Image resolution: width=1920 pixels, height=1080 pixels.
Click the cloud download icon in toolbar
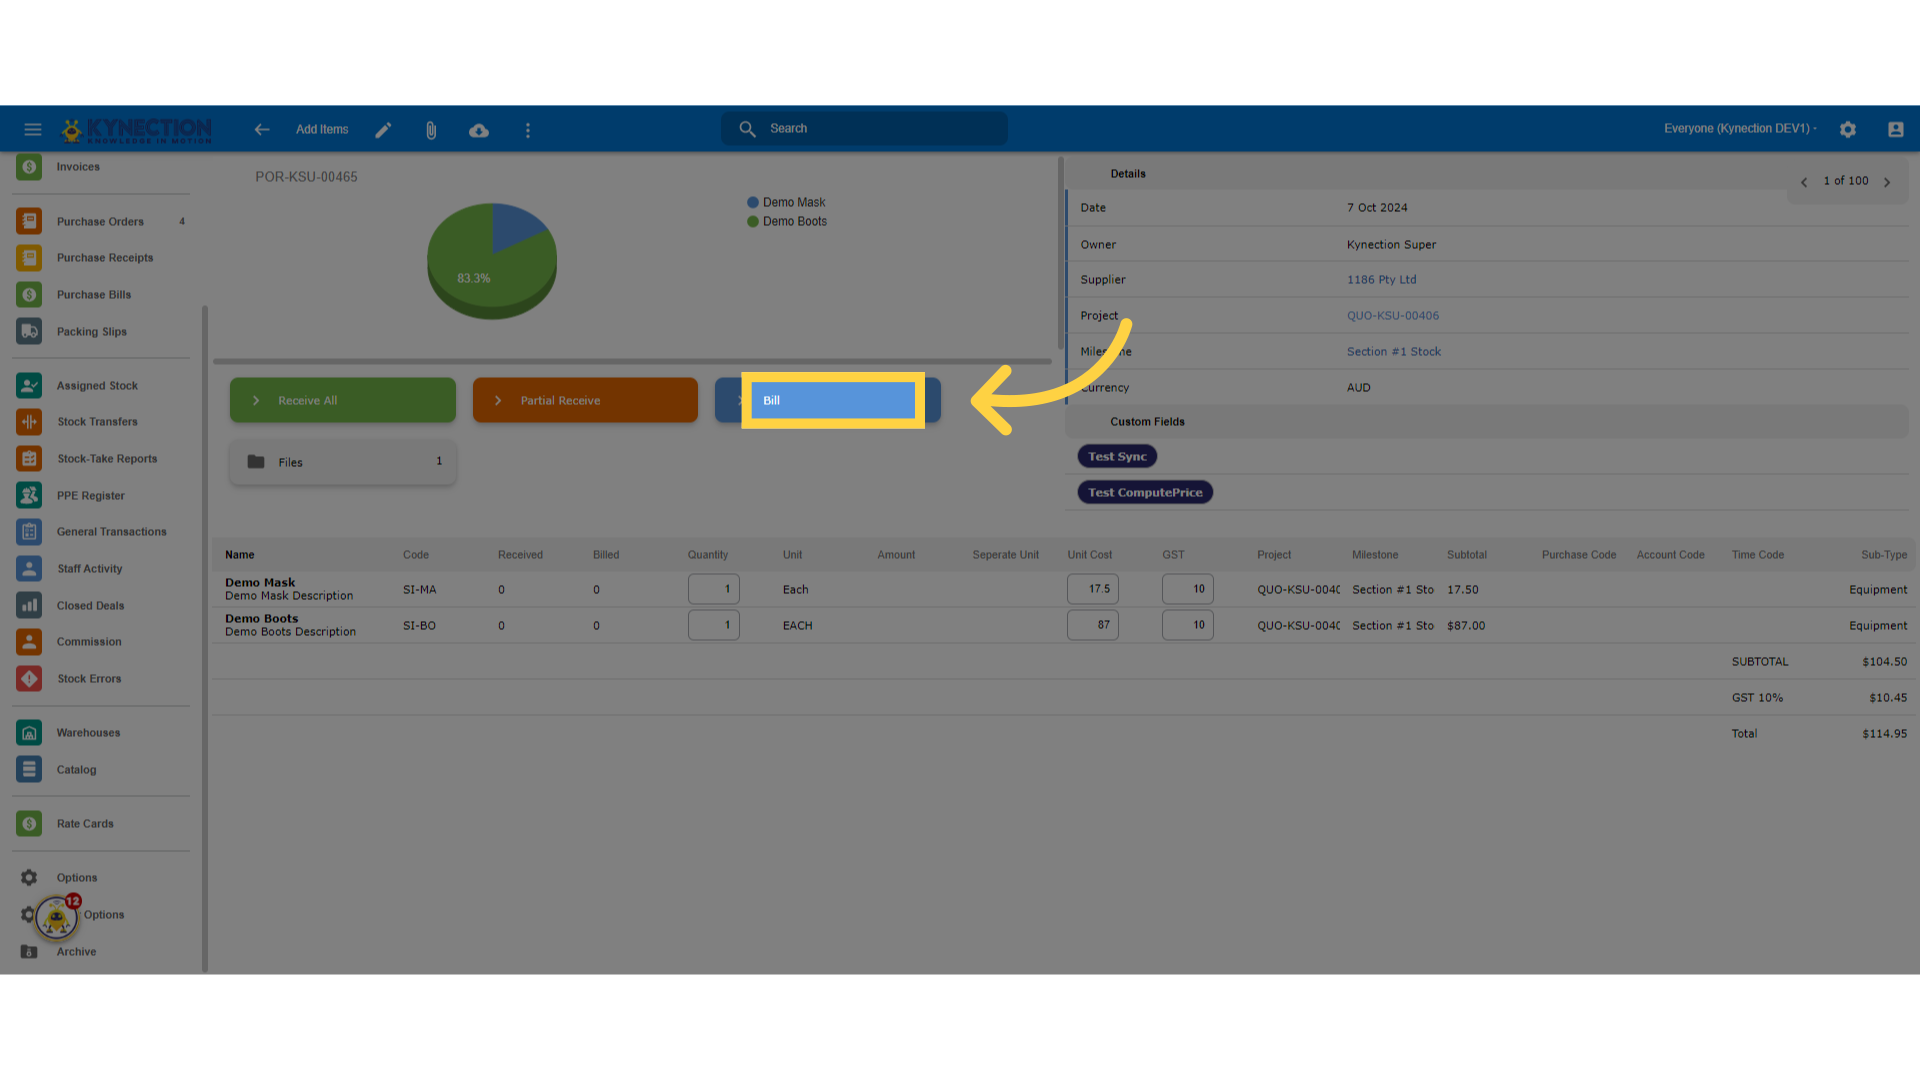pos(479,129)
